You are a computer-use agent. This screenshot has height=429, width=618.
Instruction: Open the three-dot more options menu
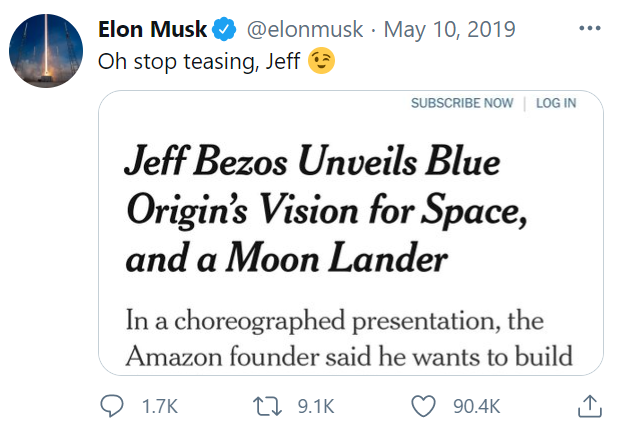tap(590, 28)
